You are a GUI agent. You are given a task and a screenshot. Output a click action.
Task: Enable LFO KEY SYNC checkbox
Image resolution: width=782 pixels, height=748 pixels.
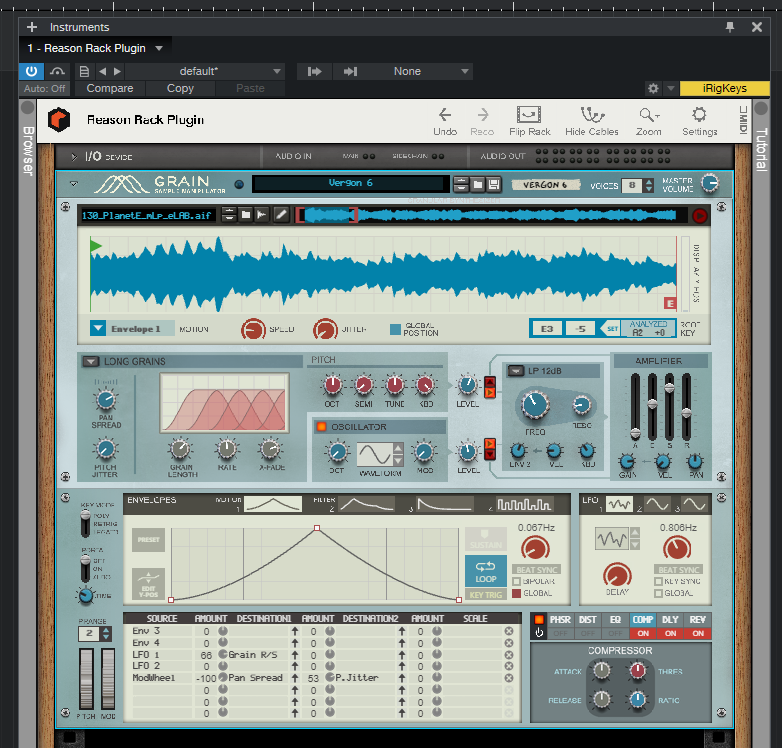click(x=658, y=581)
